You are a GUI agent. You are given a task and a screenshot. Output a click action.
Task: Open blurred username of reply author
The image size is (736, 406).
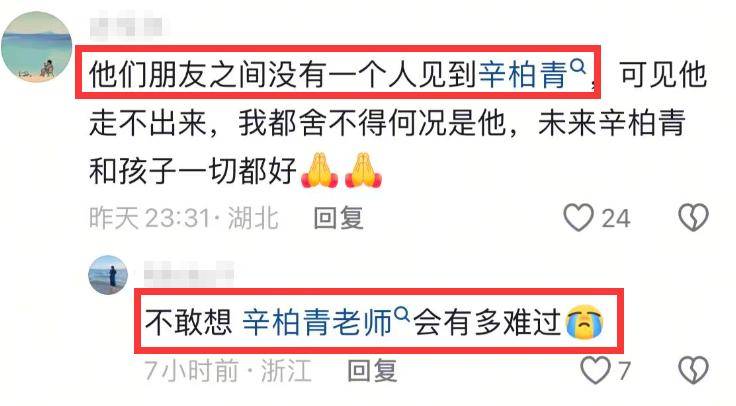tap(189, 274)
